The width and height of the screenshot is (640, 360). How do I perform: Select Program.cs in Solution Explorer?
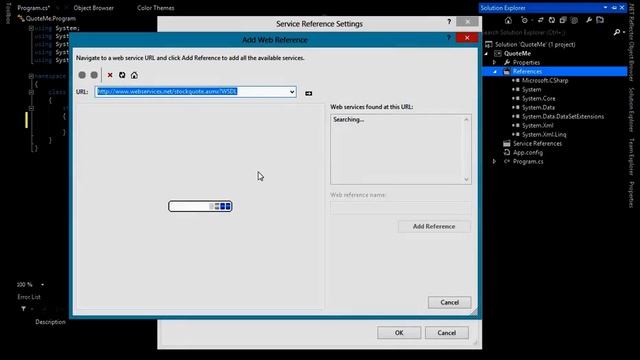click(528, 161)
